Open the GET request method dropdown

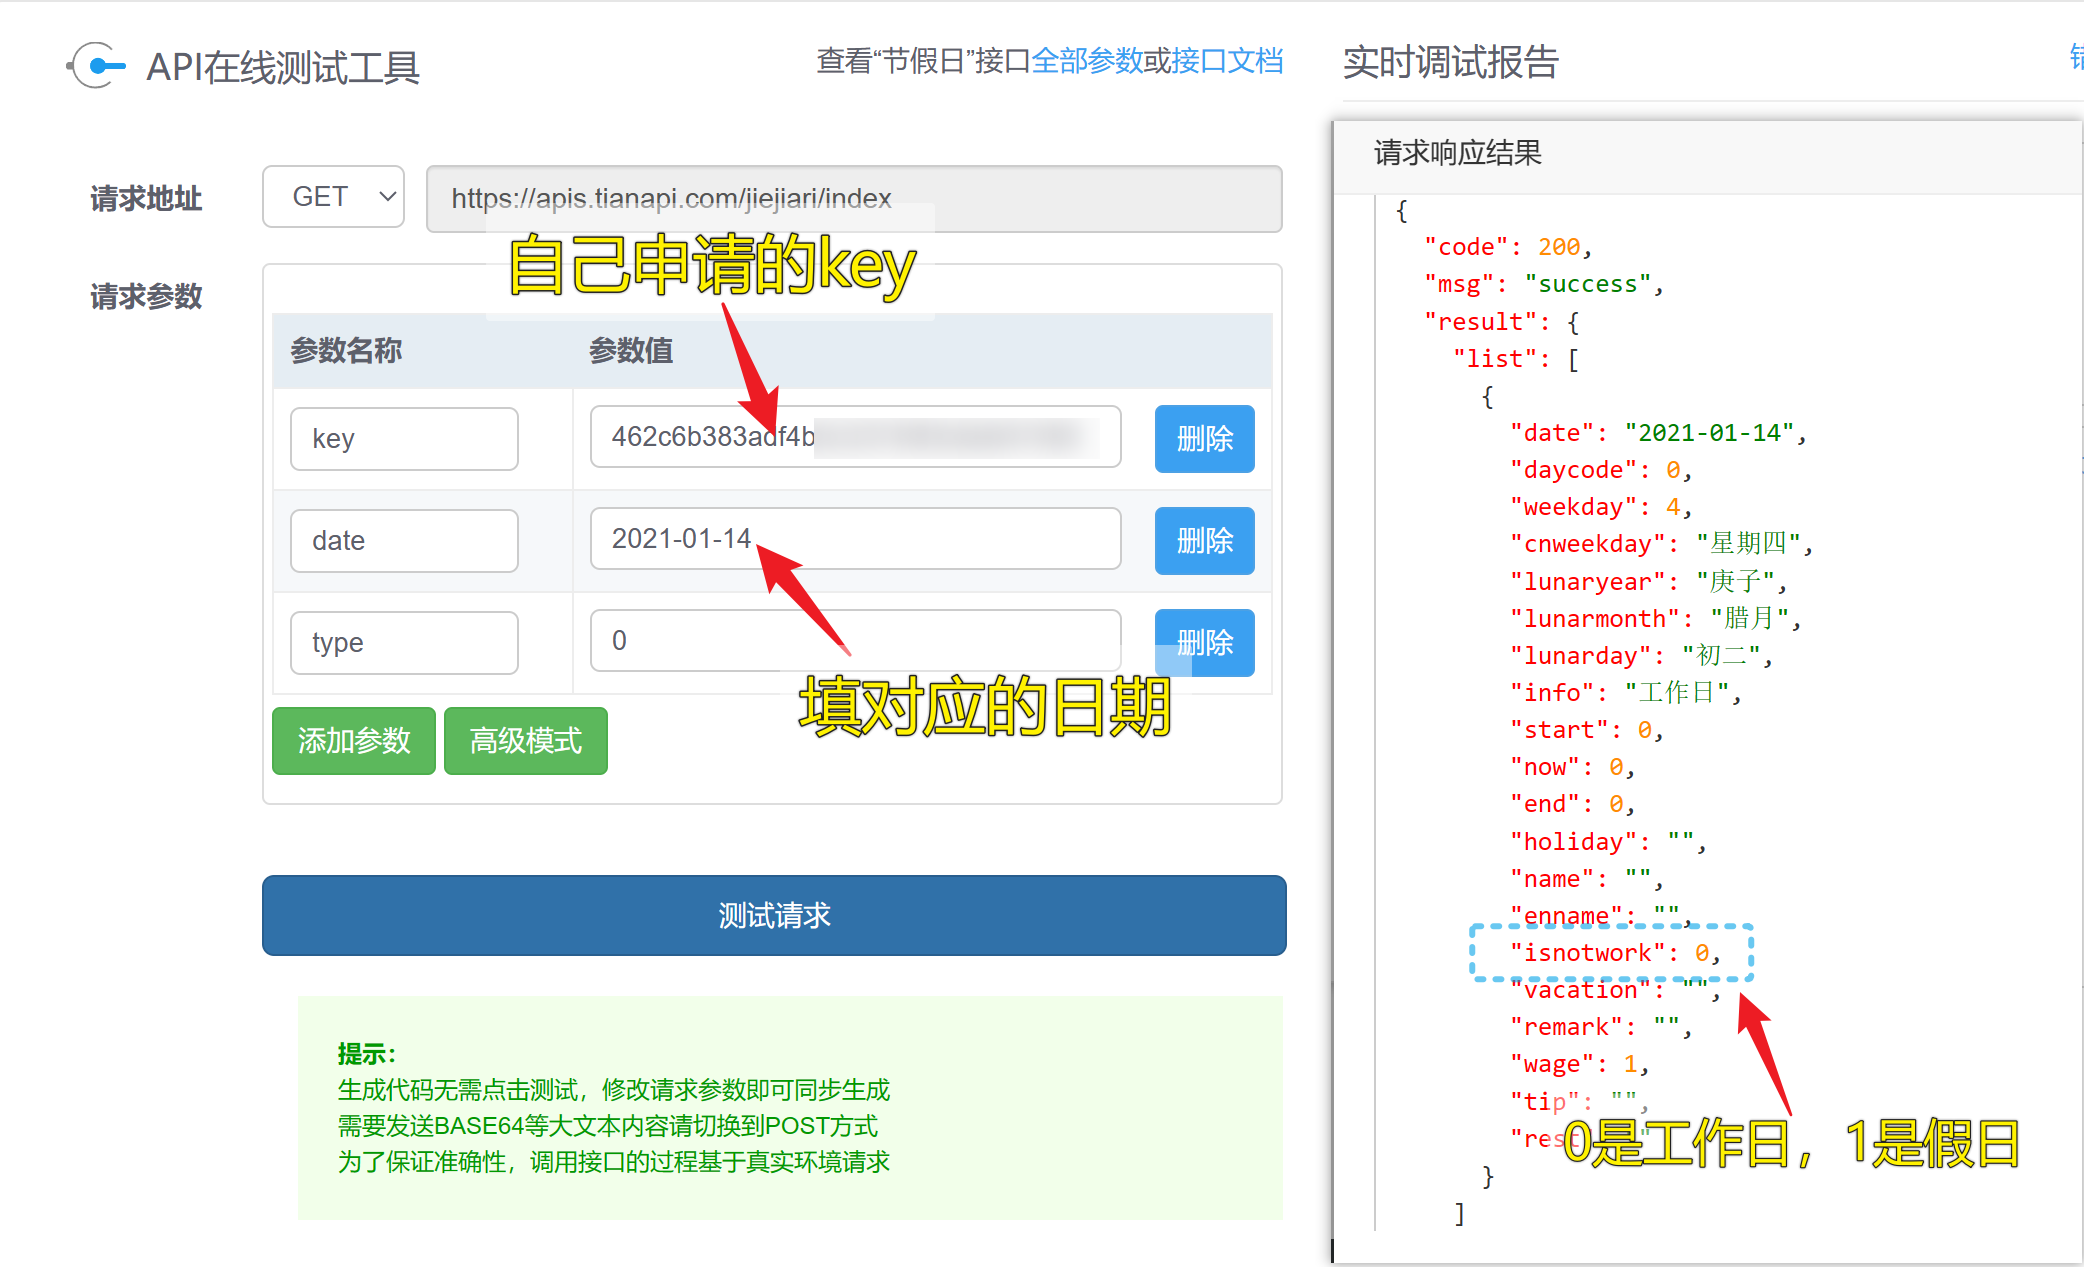coord(333,197)
